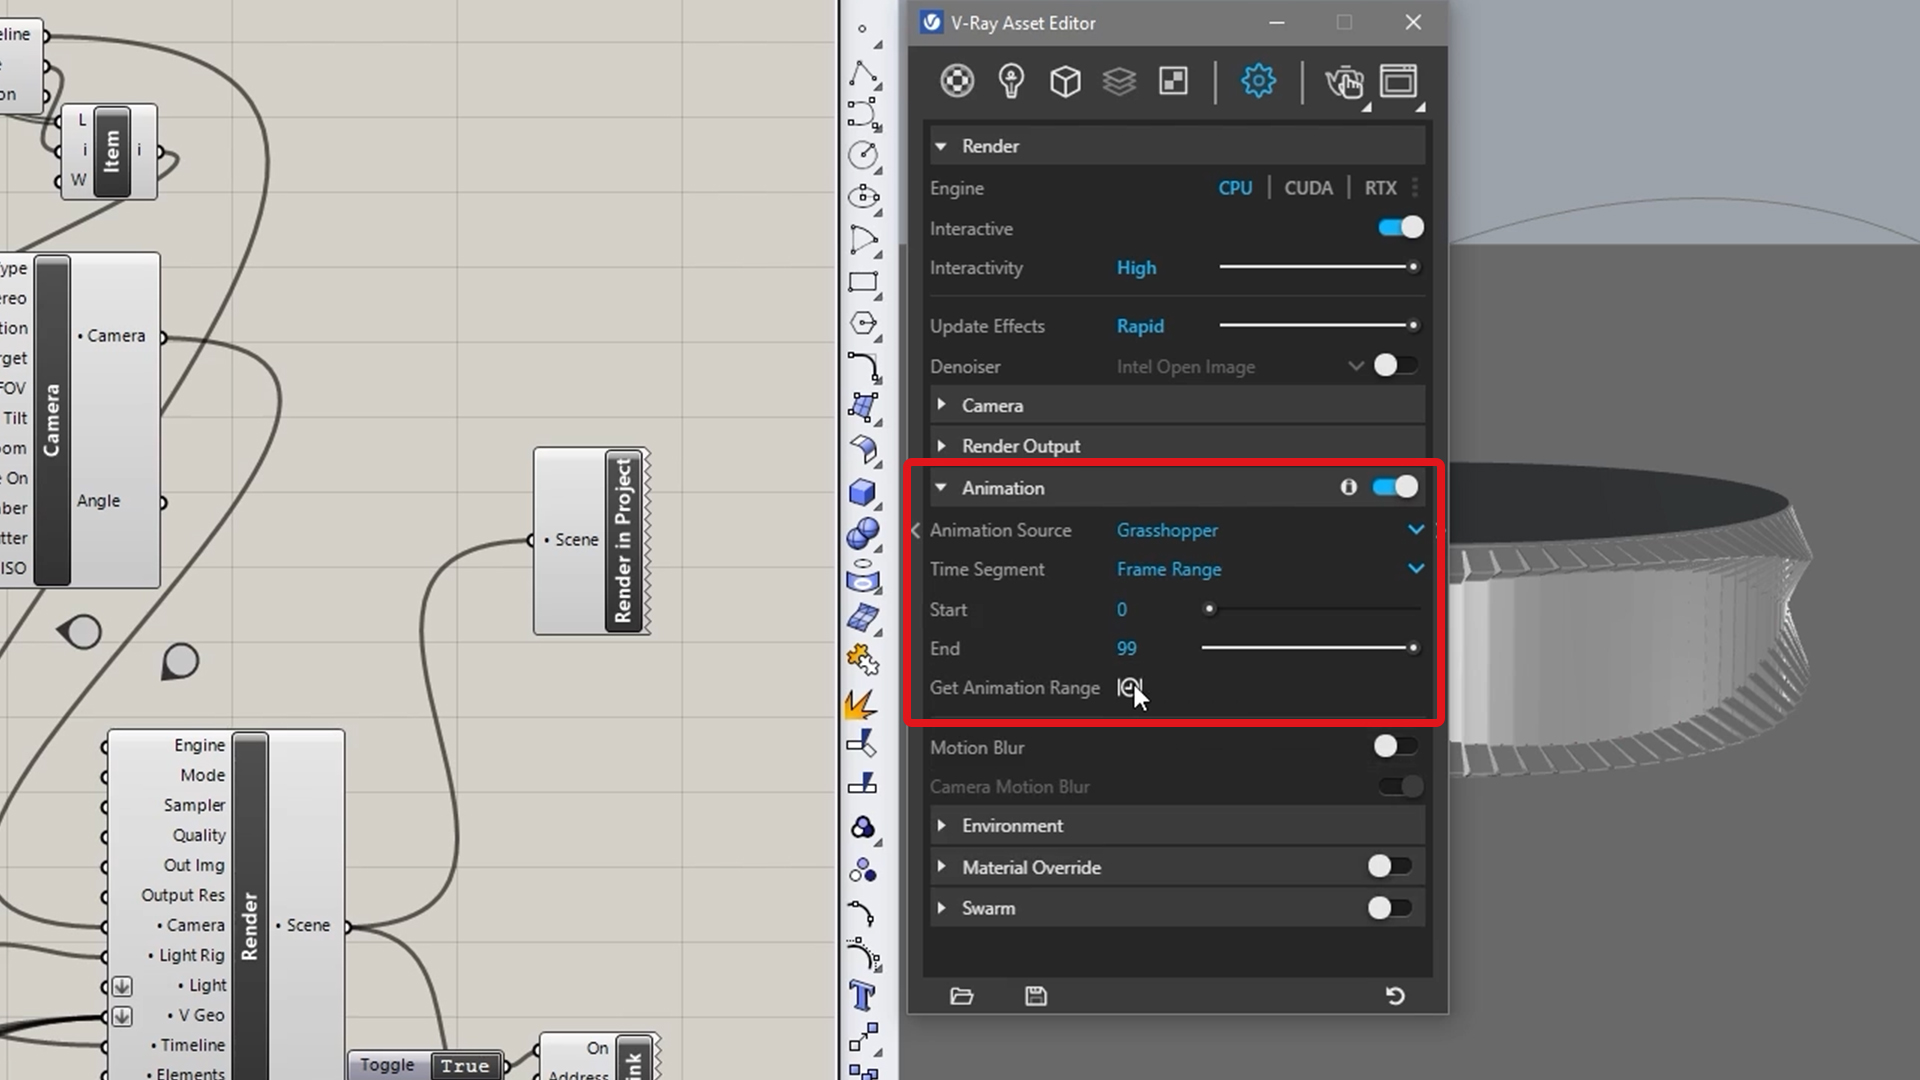Click the V Geo input arrow icon
Screen dimensions: 1920x1080
coord(122,1016)
